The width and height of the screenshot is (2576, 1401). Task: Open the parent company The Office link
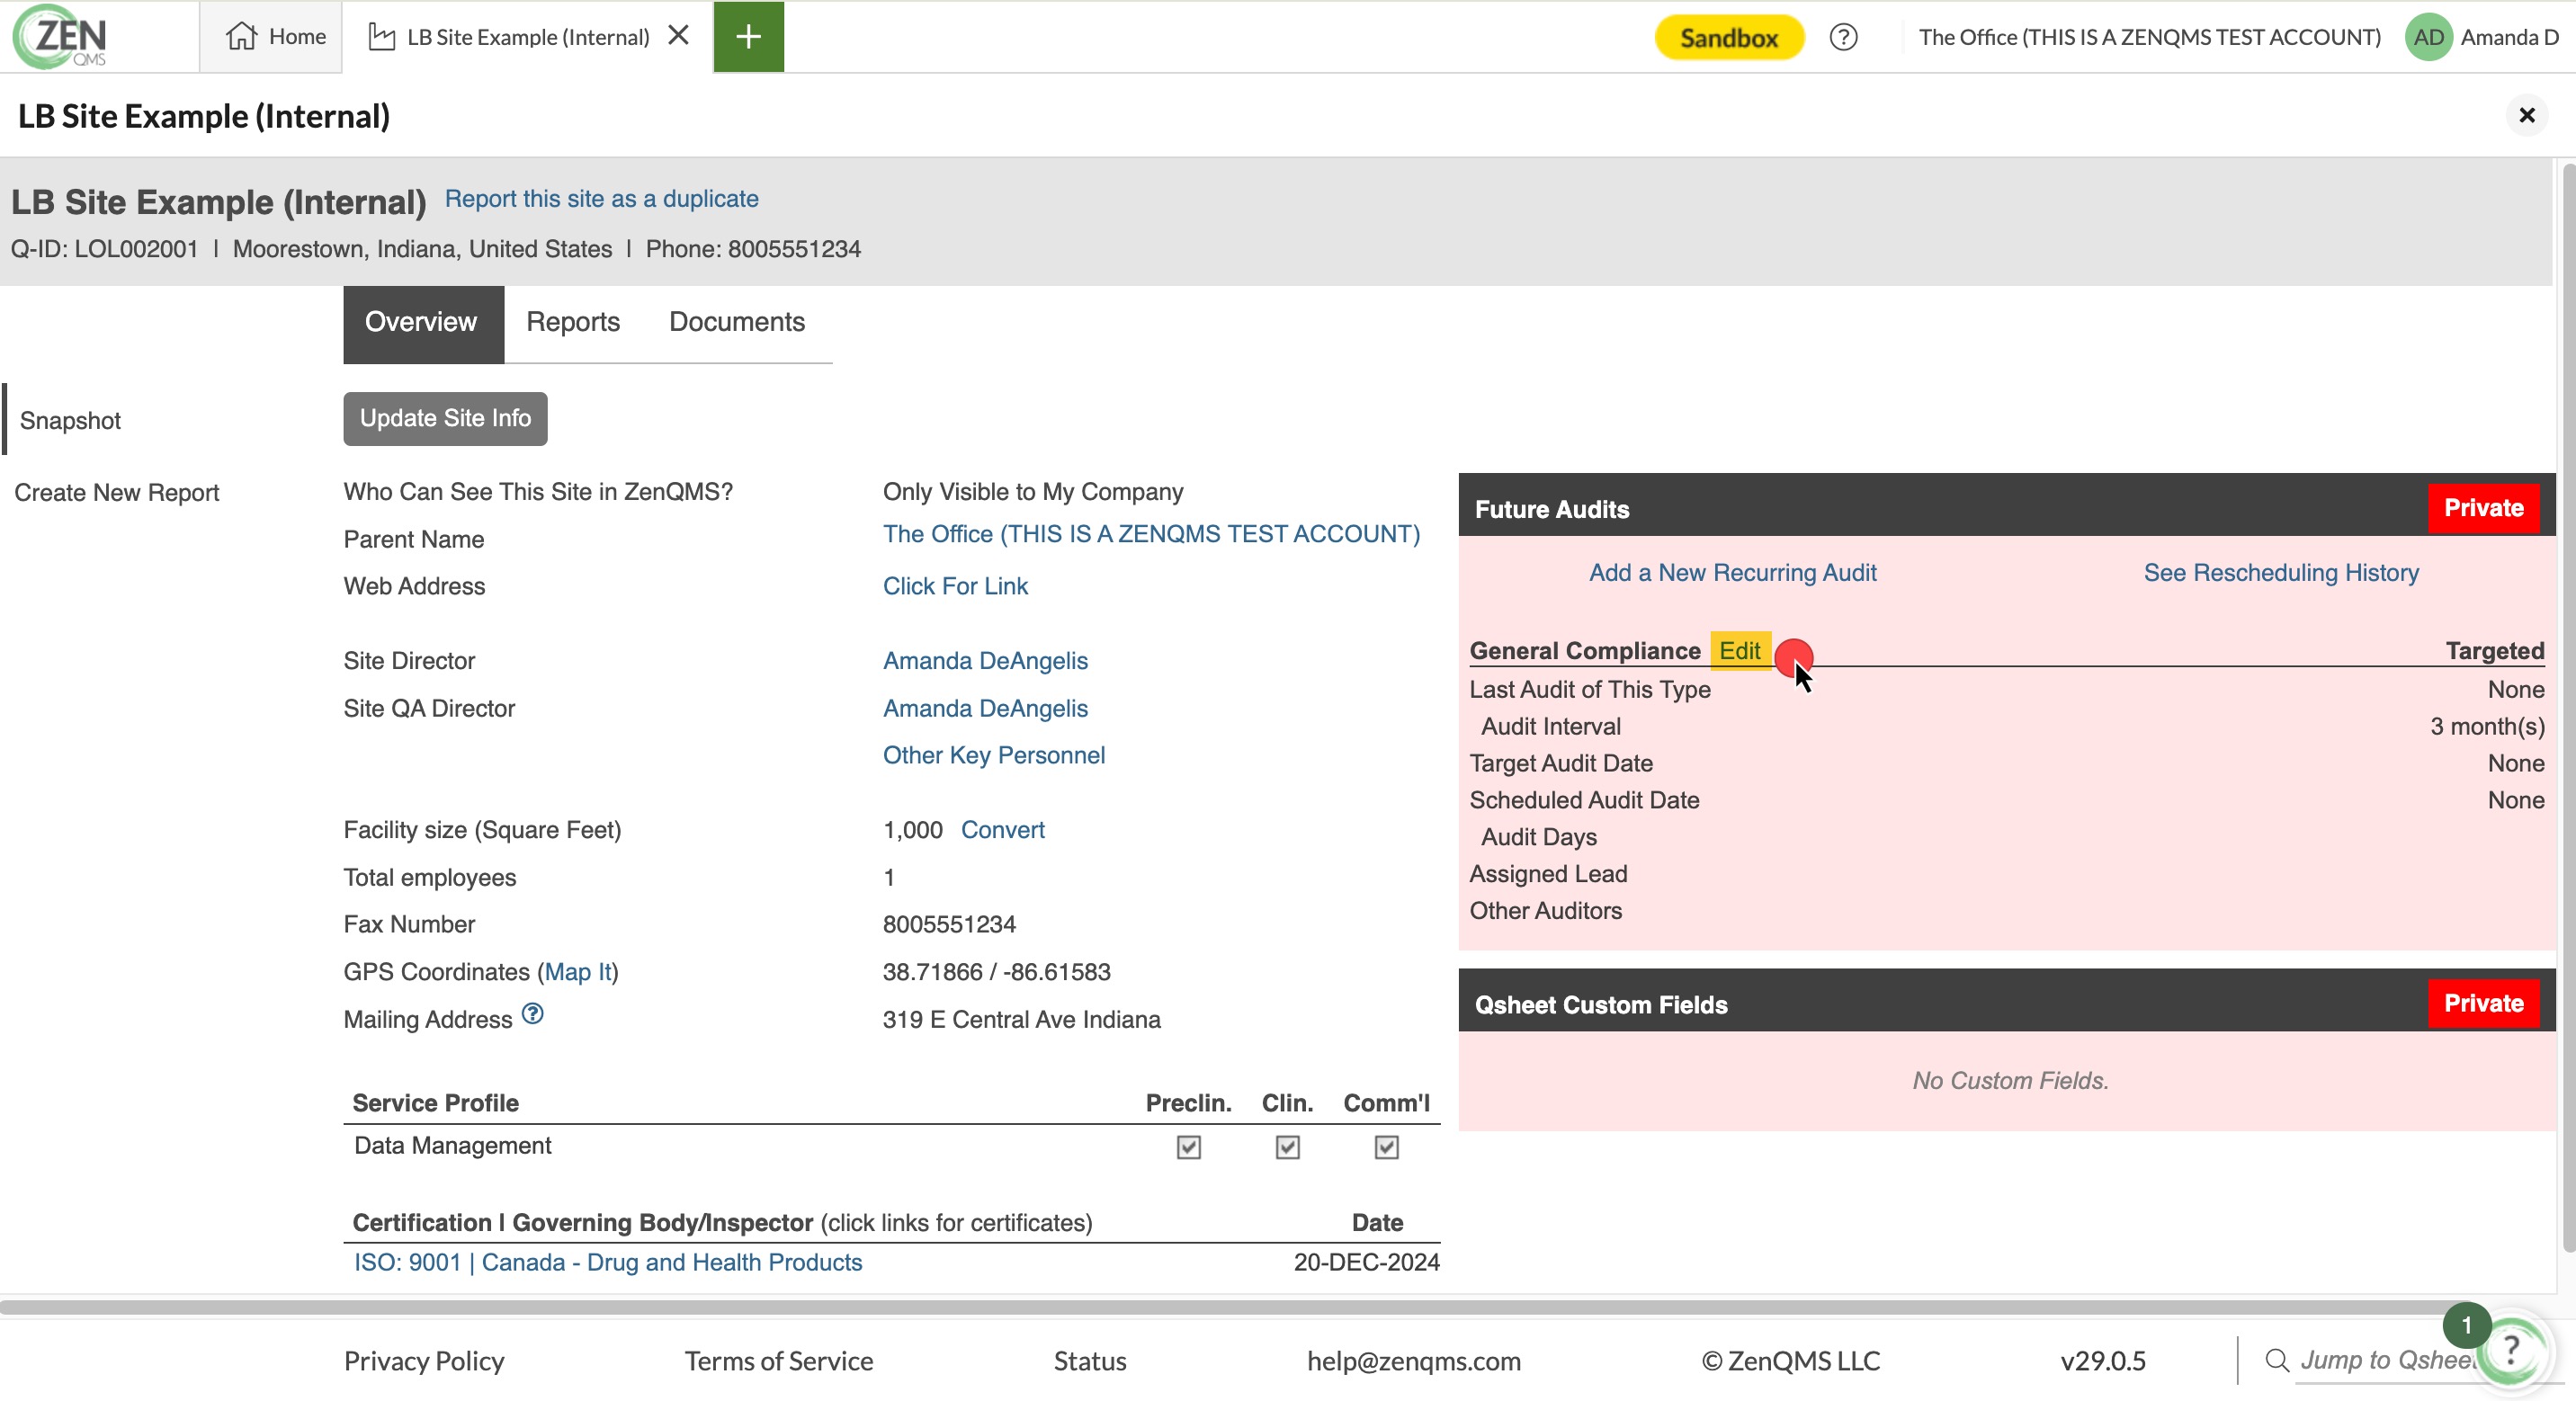point(1151,533)
